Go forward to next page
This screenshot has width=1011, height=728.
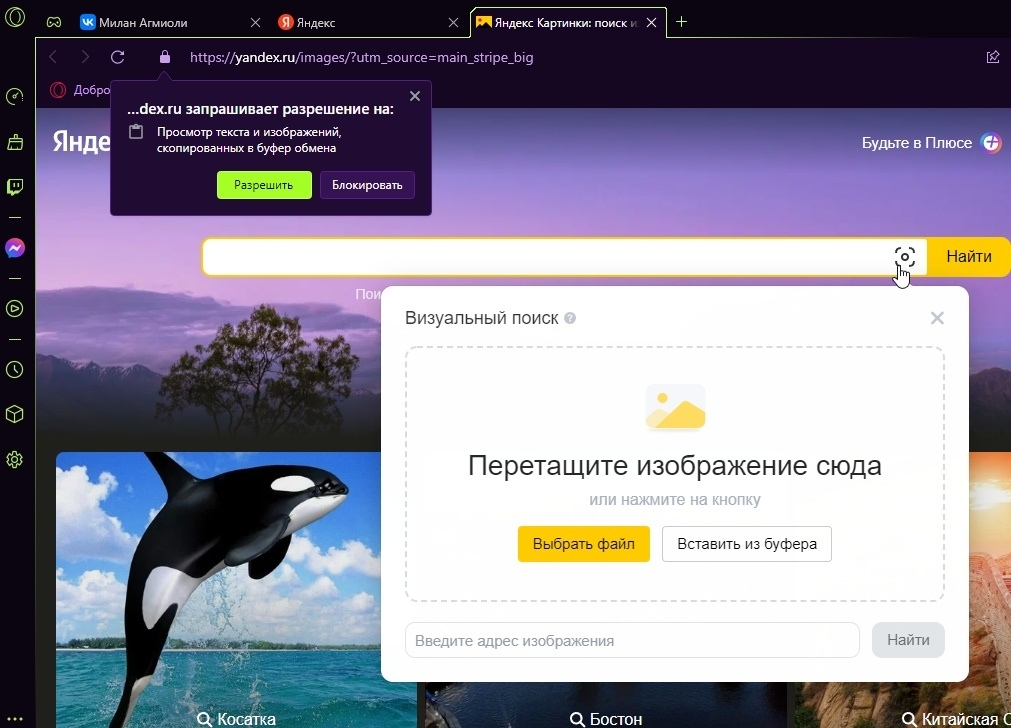85,57
